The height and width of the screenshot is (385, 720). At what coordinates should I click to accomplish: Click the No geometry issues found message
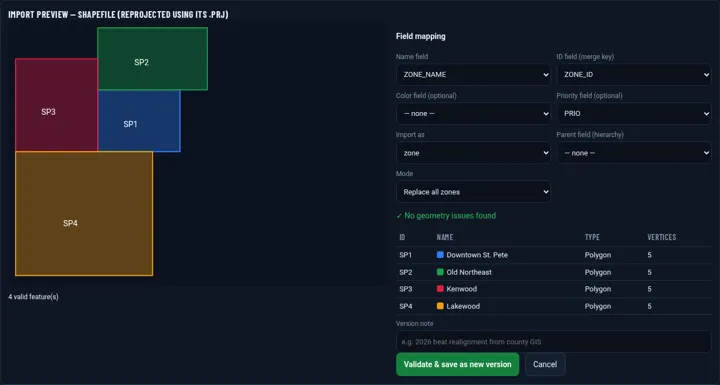click(446, 215)
